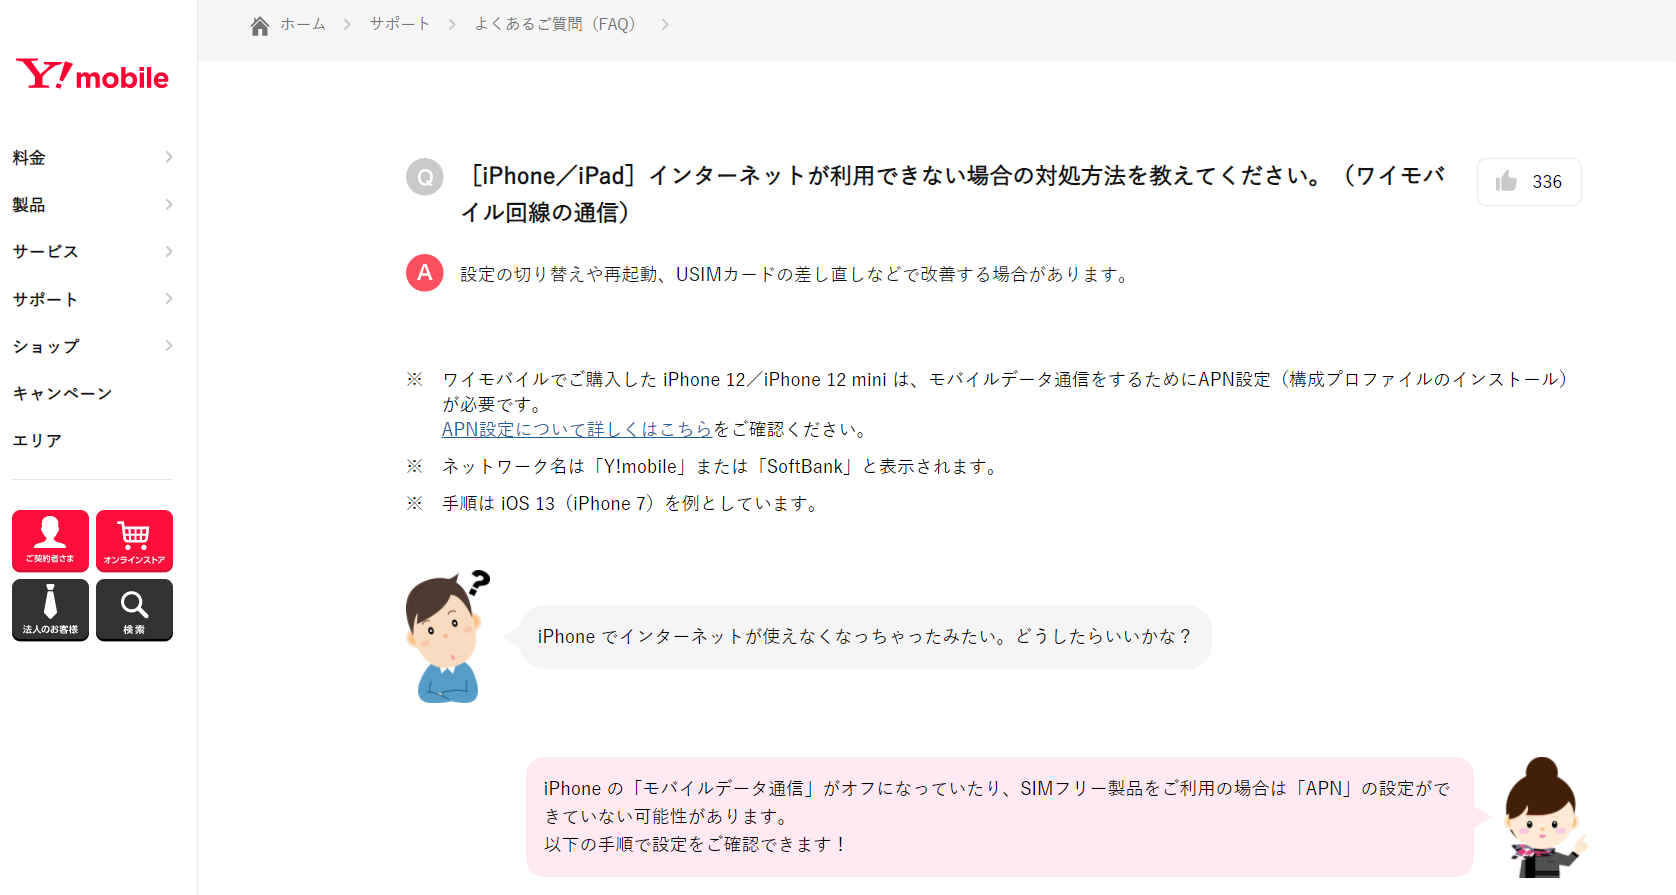Open the サポート sidebar menu item
This screenshot has width=1676, height=895.
45,299
